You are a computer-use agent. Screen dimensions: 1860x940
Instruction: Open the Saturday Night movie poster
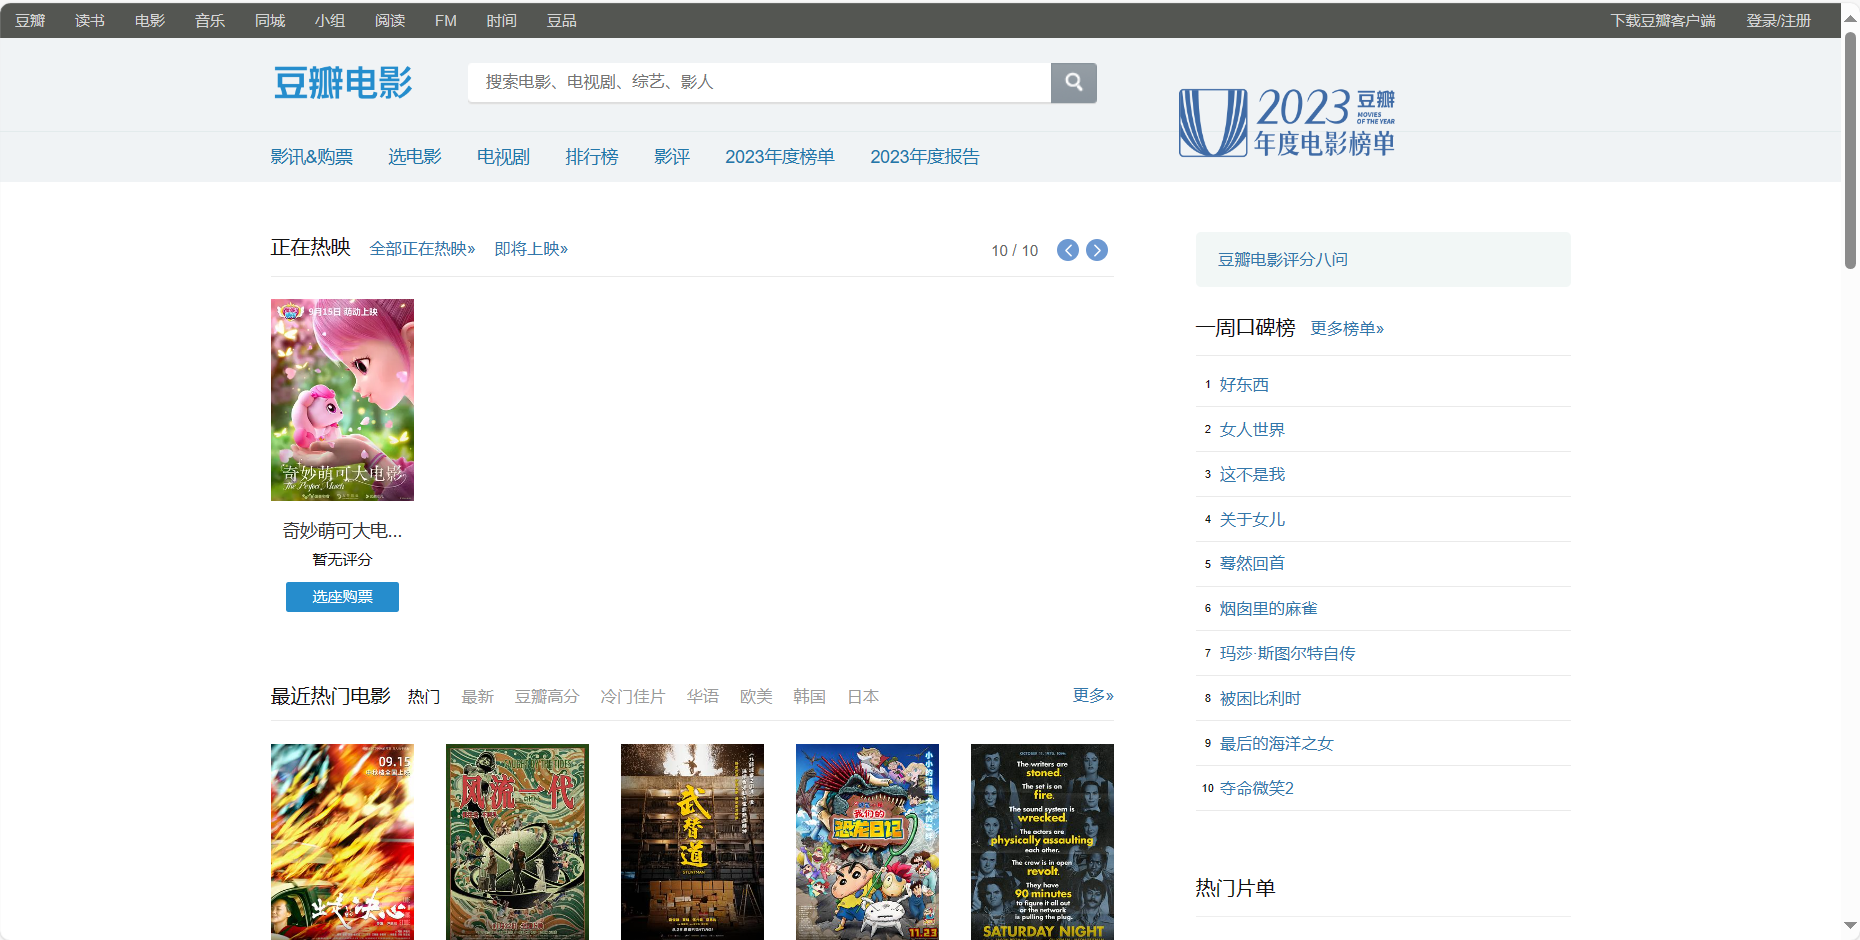point(1042,841)
